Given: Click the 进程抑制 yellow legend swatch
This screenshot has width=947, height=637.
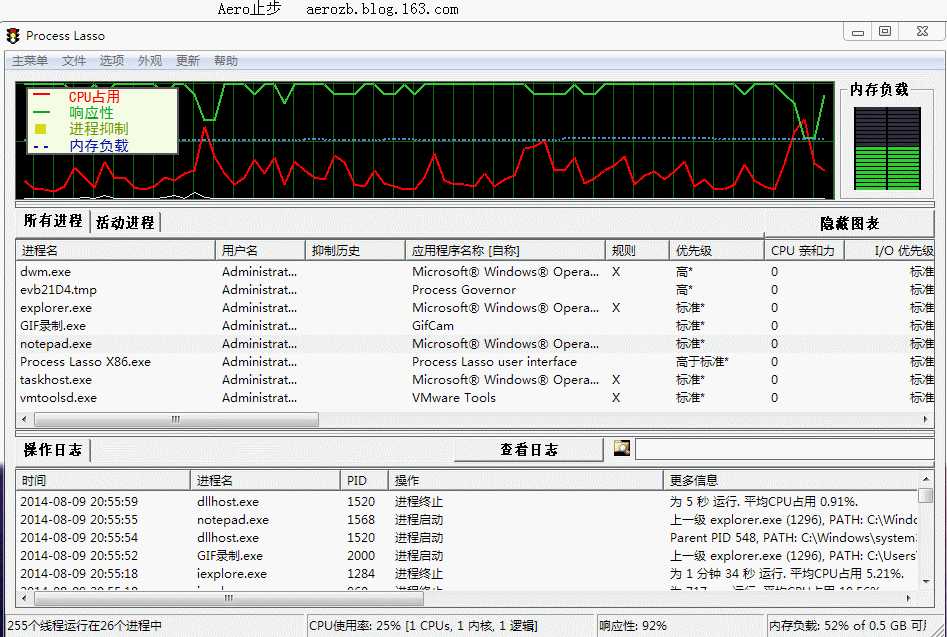Looking at the screenshot, I should [x=40, y=129].
